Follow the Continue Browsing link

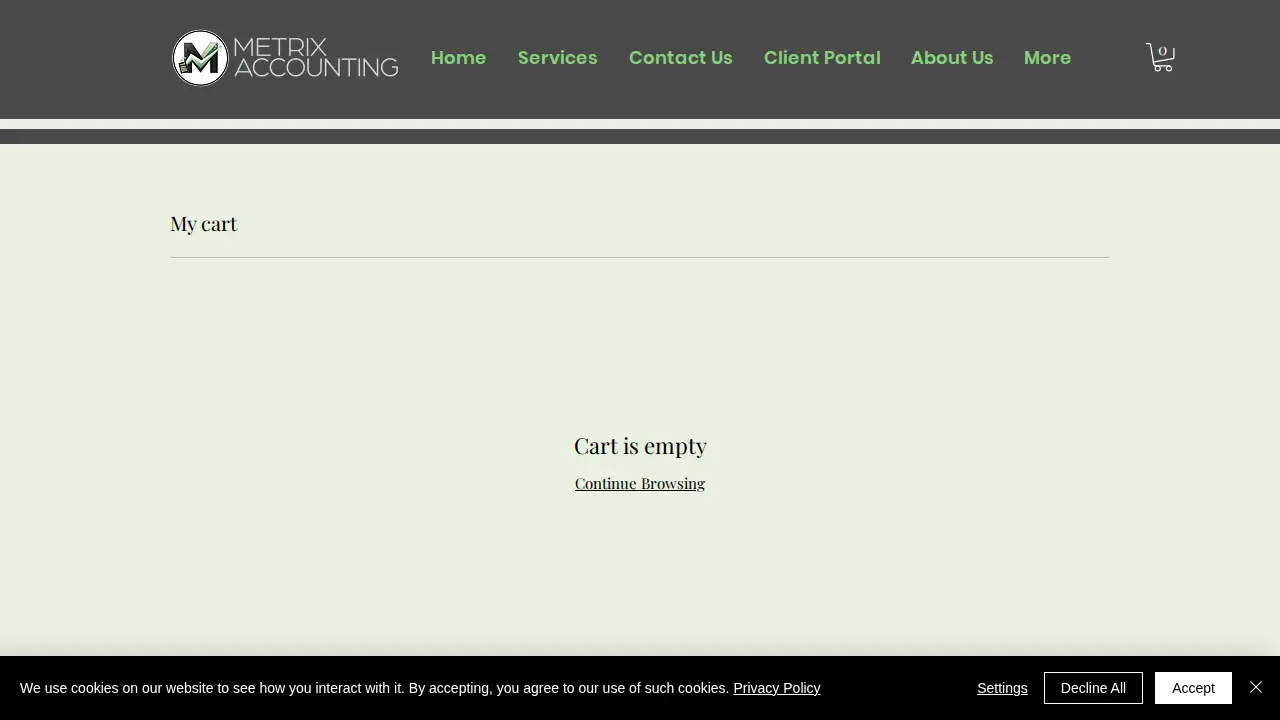640,483
